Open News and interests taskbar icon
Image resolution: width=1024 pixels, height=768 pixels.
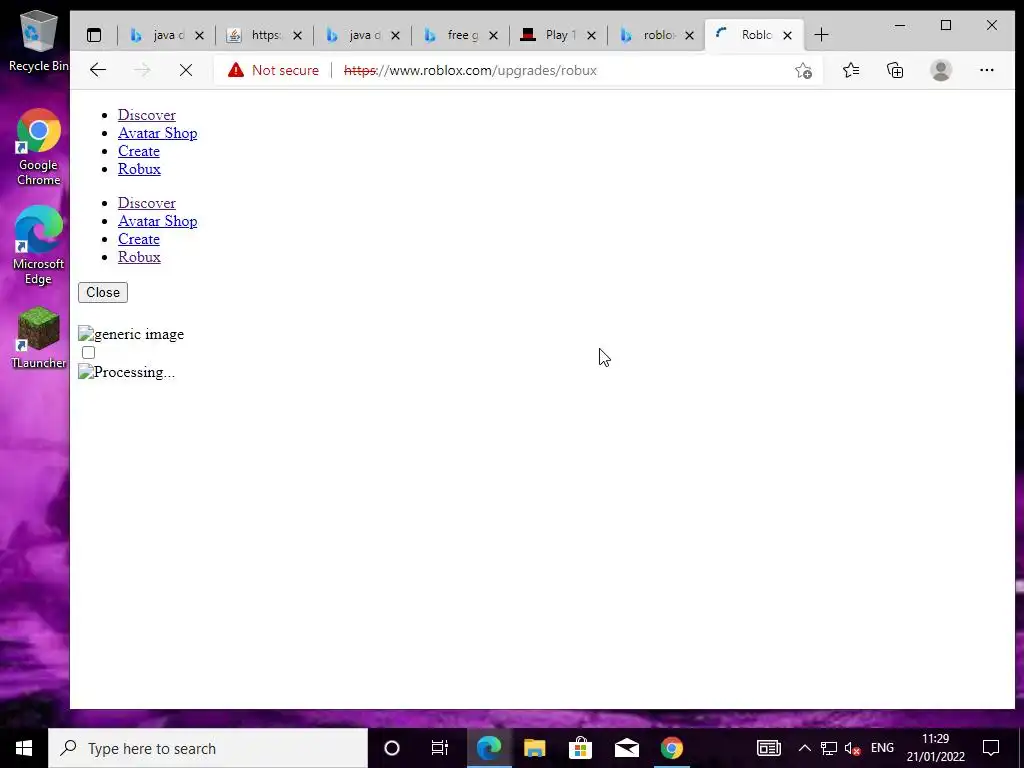pyautogui.click(x=769, y=748)
